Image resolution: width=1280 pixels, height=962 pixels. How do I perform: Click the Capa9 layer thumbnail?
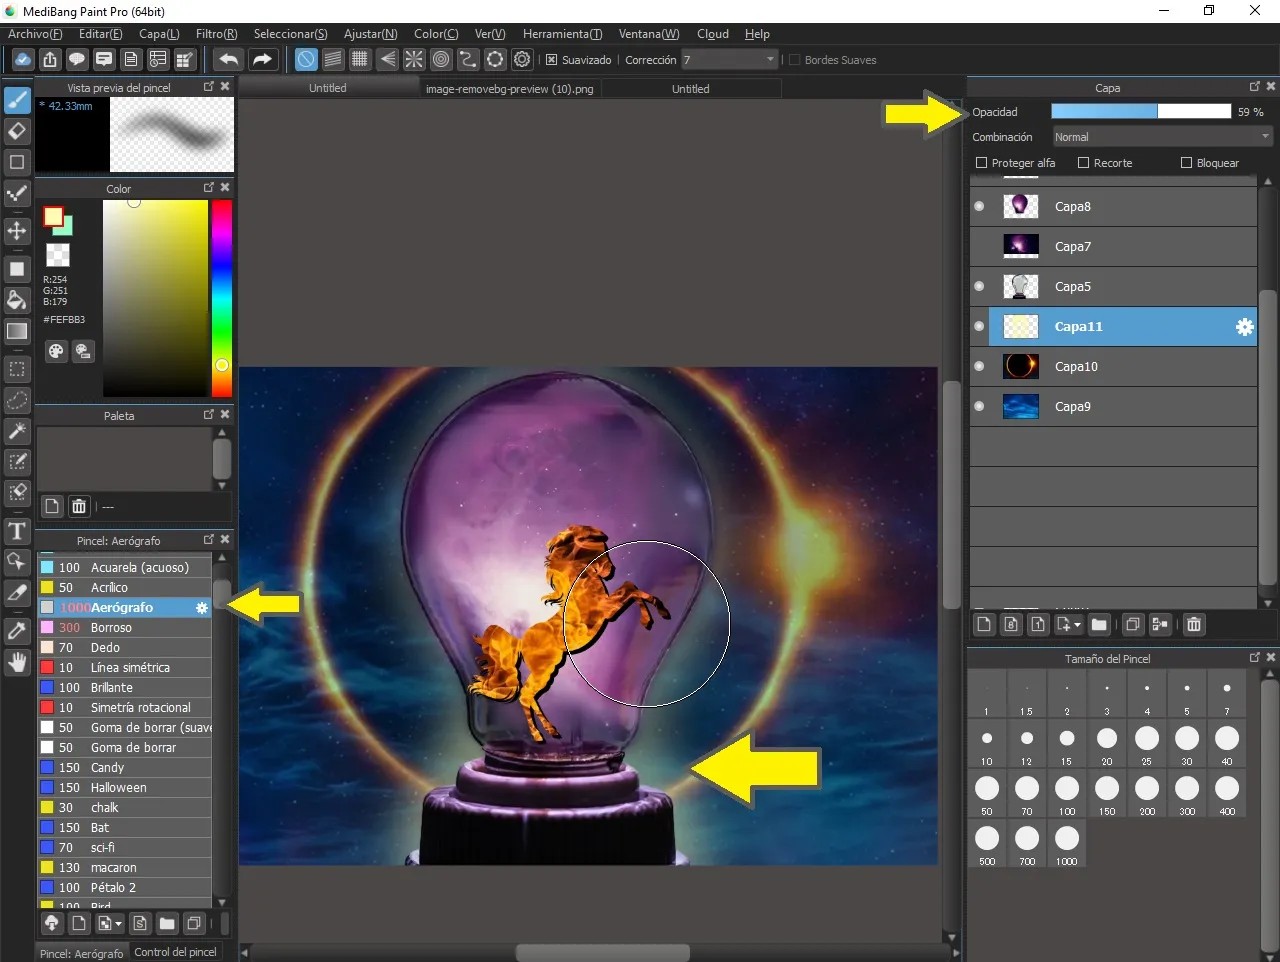(x=1021, y=406)
